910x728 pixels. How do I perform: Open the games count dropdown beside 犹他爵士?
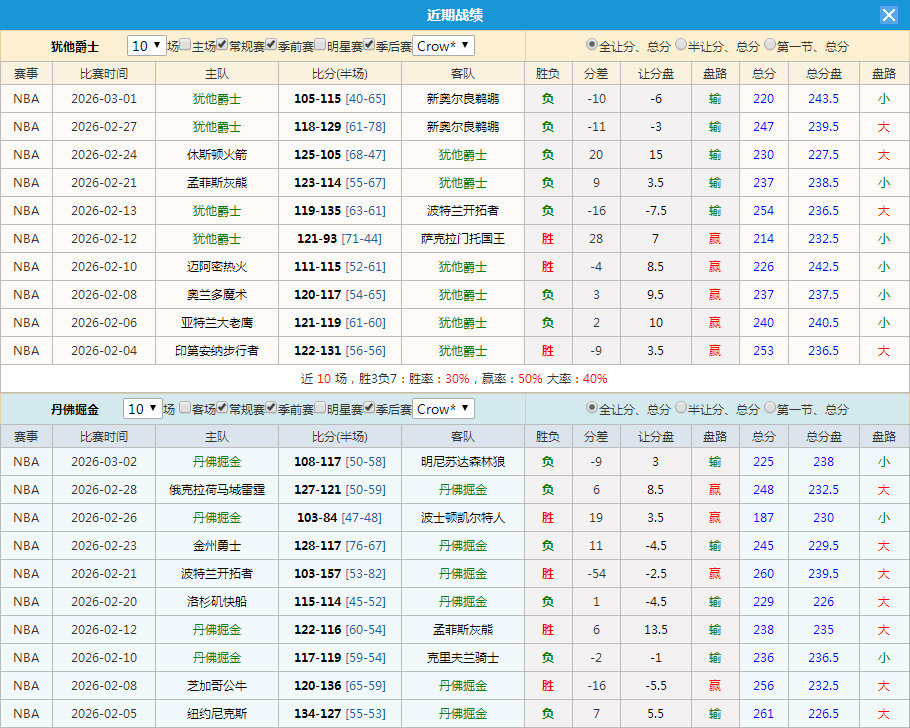(x=144, y=46)
